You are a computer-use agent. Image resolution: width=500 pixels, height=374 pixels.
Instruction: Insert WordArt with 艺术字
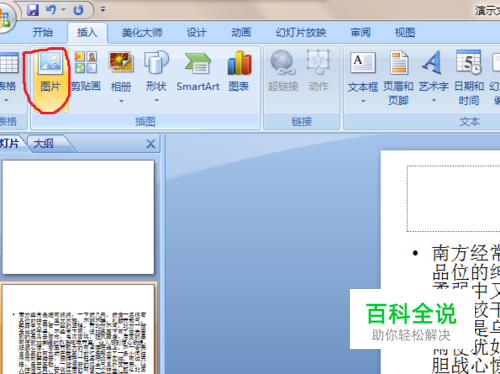[x=433, y=71]
